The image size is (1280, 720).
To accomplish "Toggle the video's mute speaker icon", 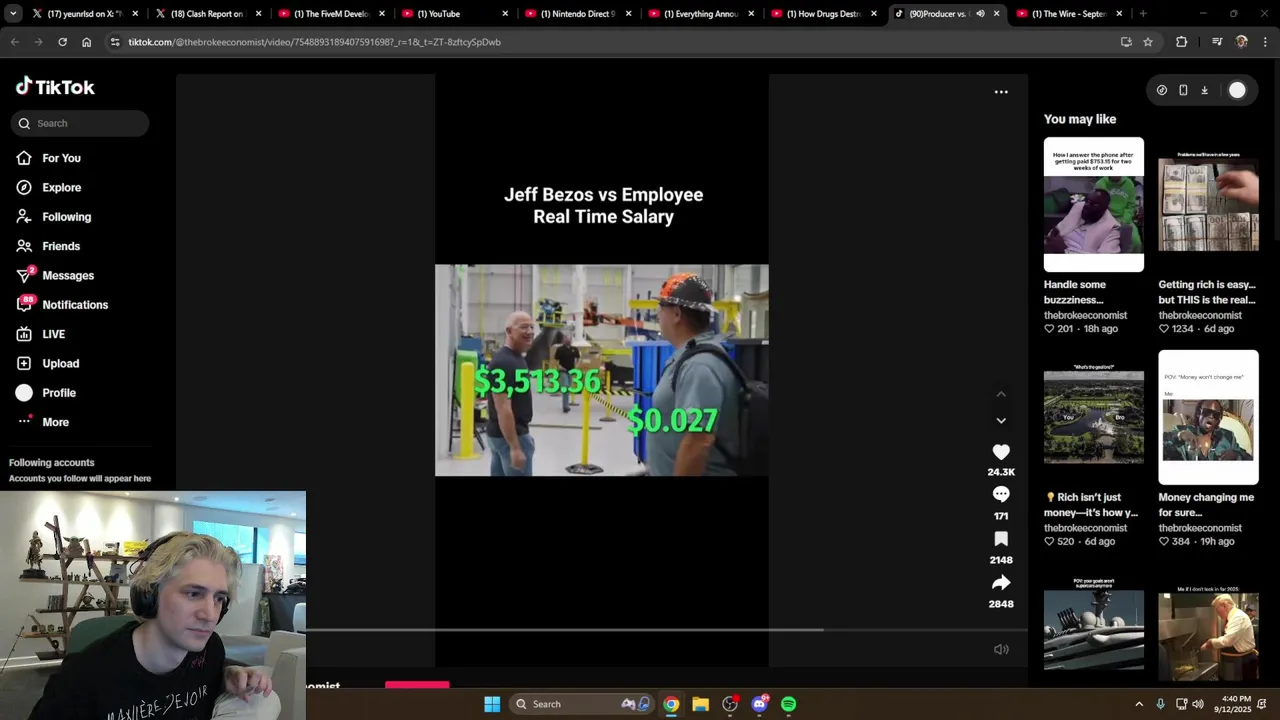I will (1001, 650).
